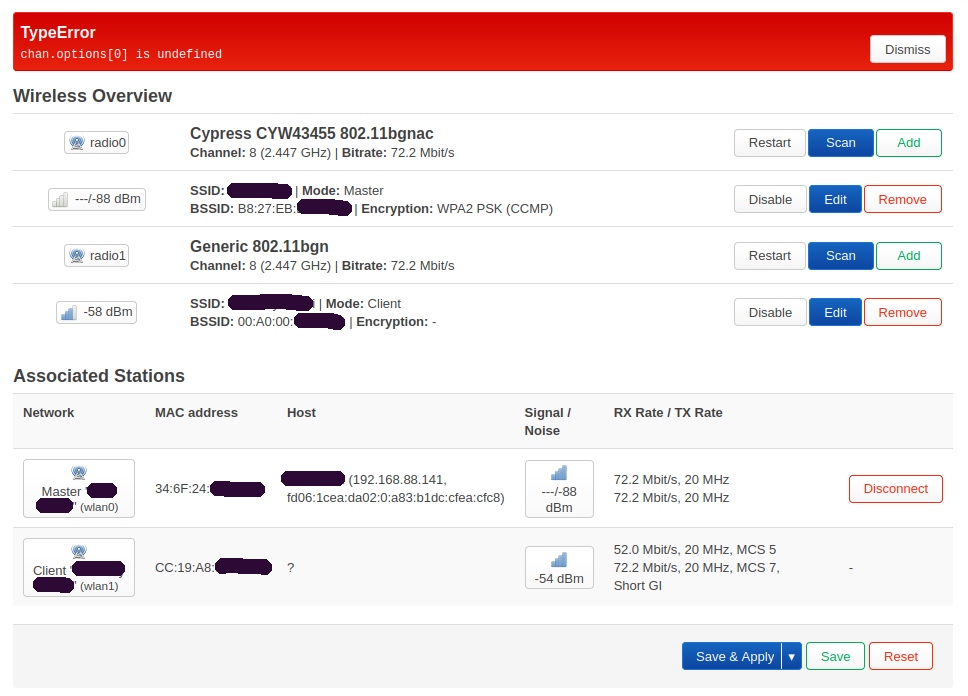Image resolution: width=968 pixels, height=696 pixels.
Task: Click the radio1 wireless device icon
Action: point(77,256)
